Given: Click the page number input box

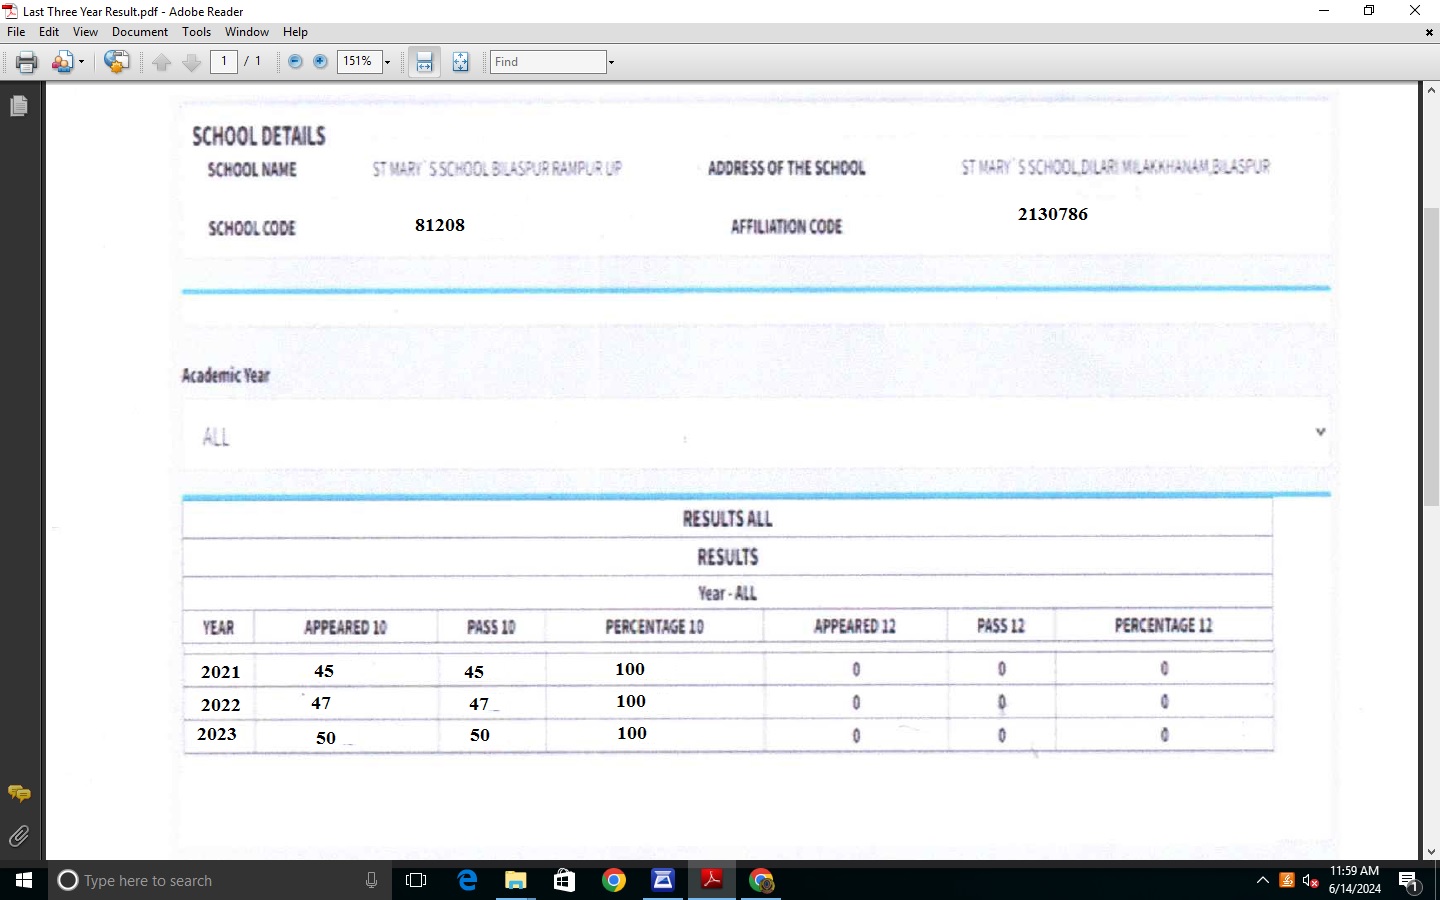Looking at the screenshot, I should coord(224,62).
